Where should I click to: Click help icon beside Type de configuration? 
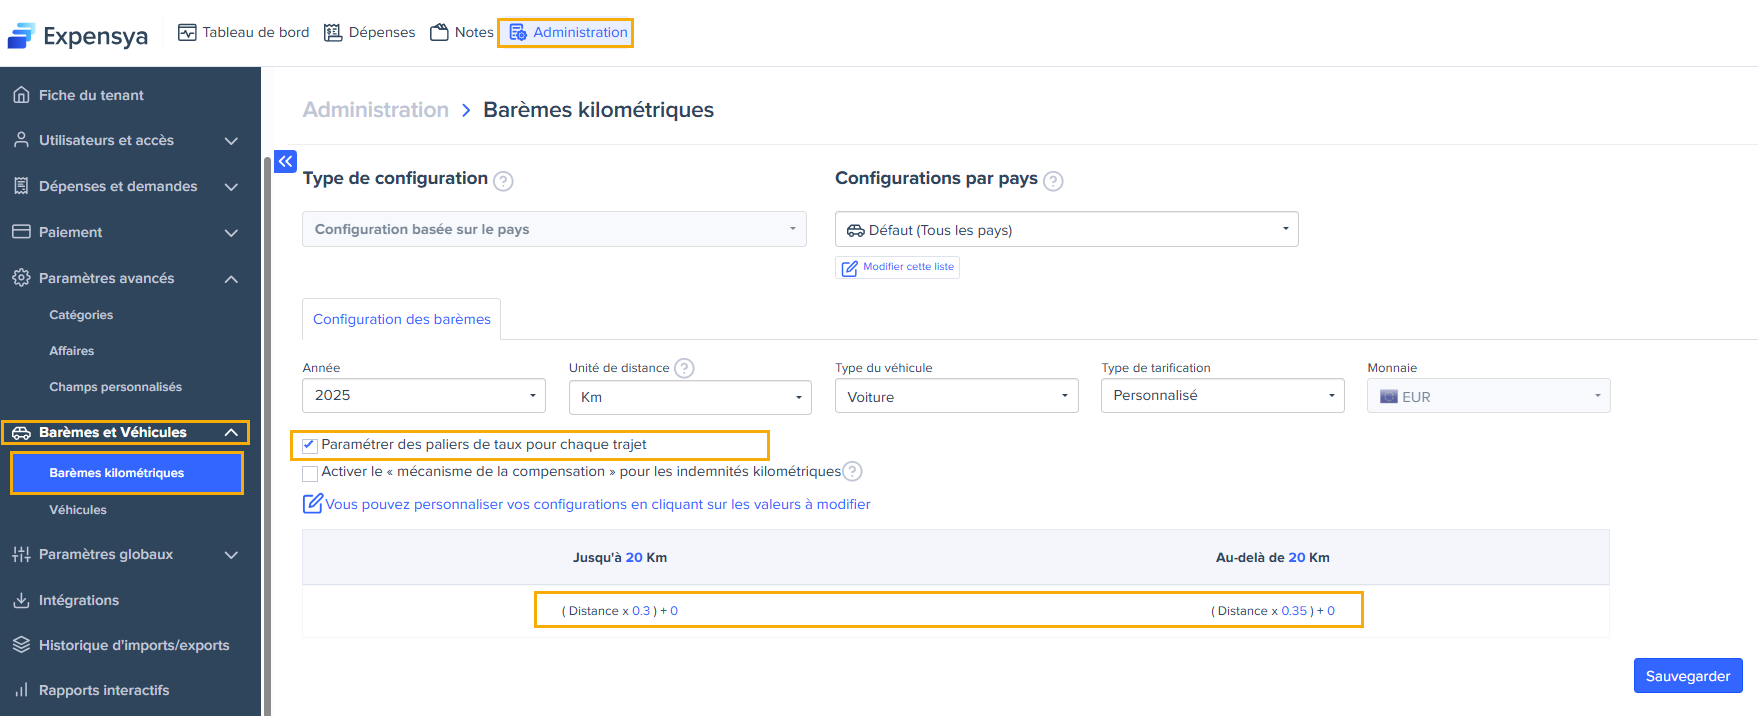coord(504,181)
